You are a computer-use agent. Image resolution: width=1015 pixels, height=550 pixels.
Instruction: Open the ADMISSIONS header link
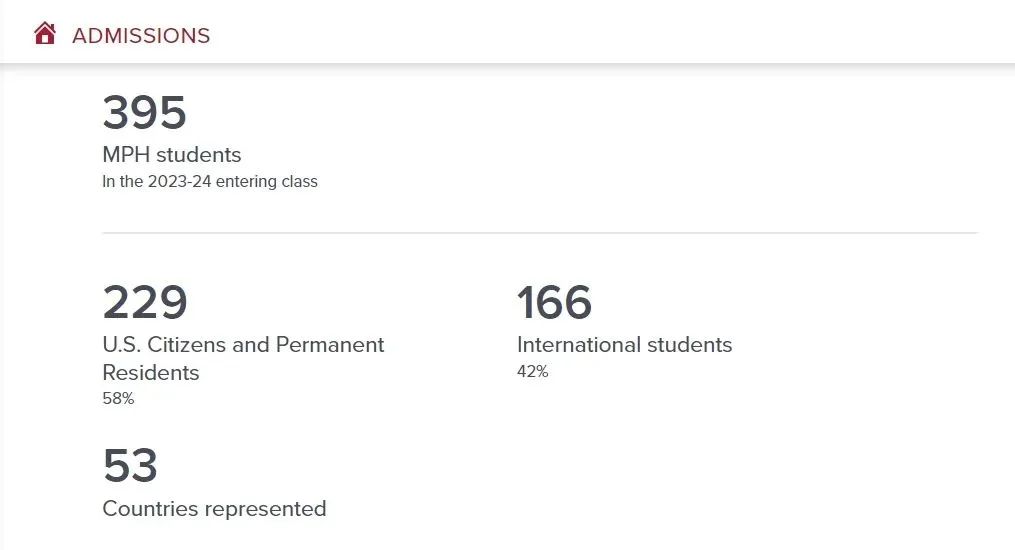click(141, 36)
